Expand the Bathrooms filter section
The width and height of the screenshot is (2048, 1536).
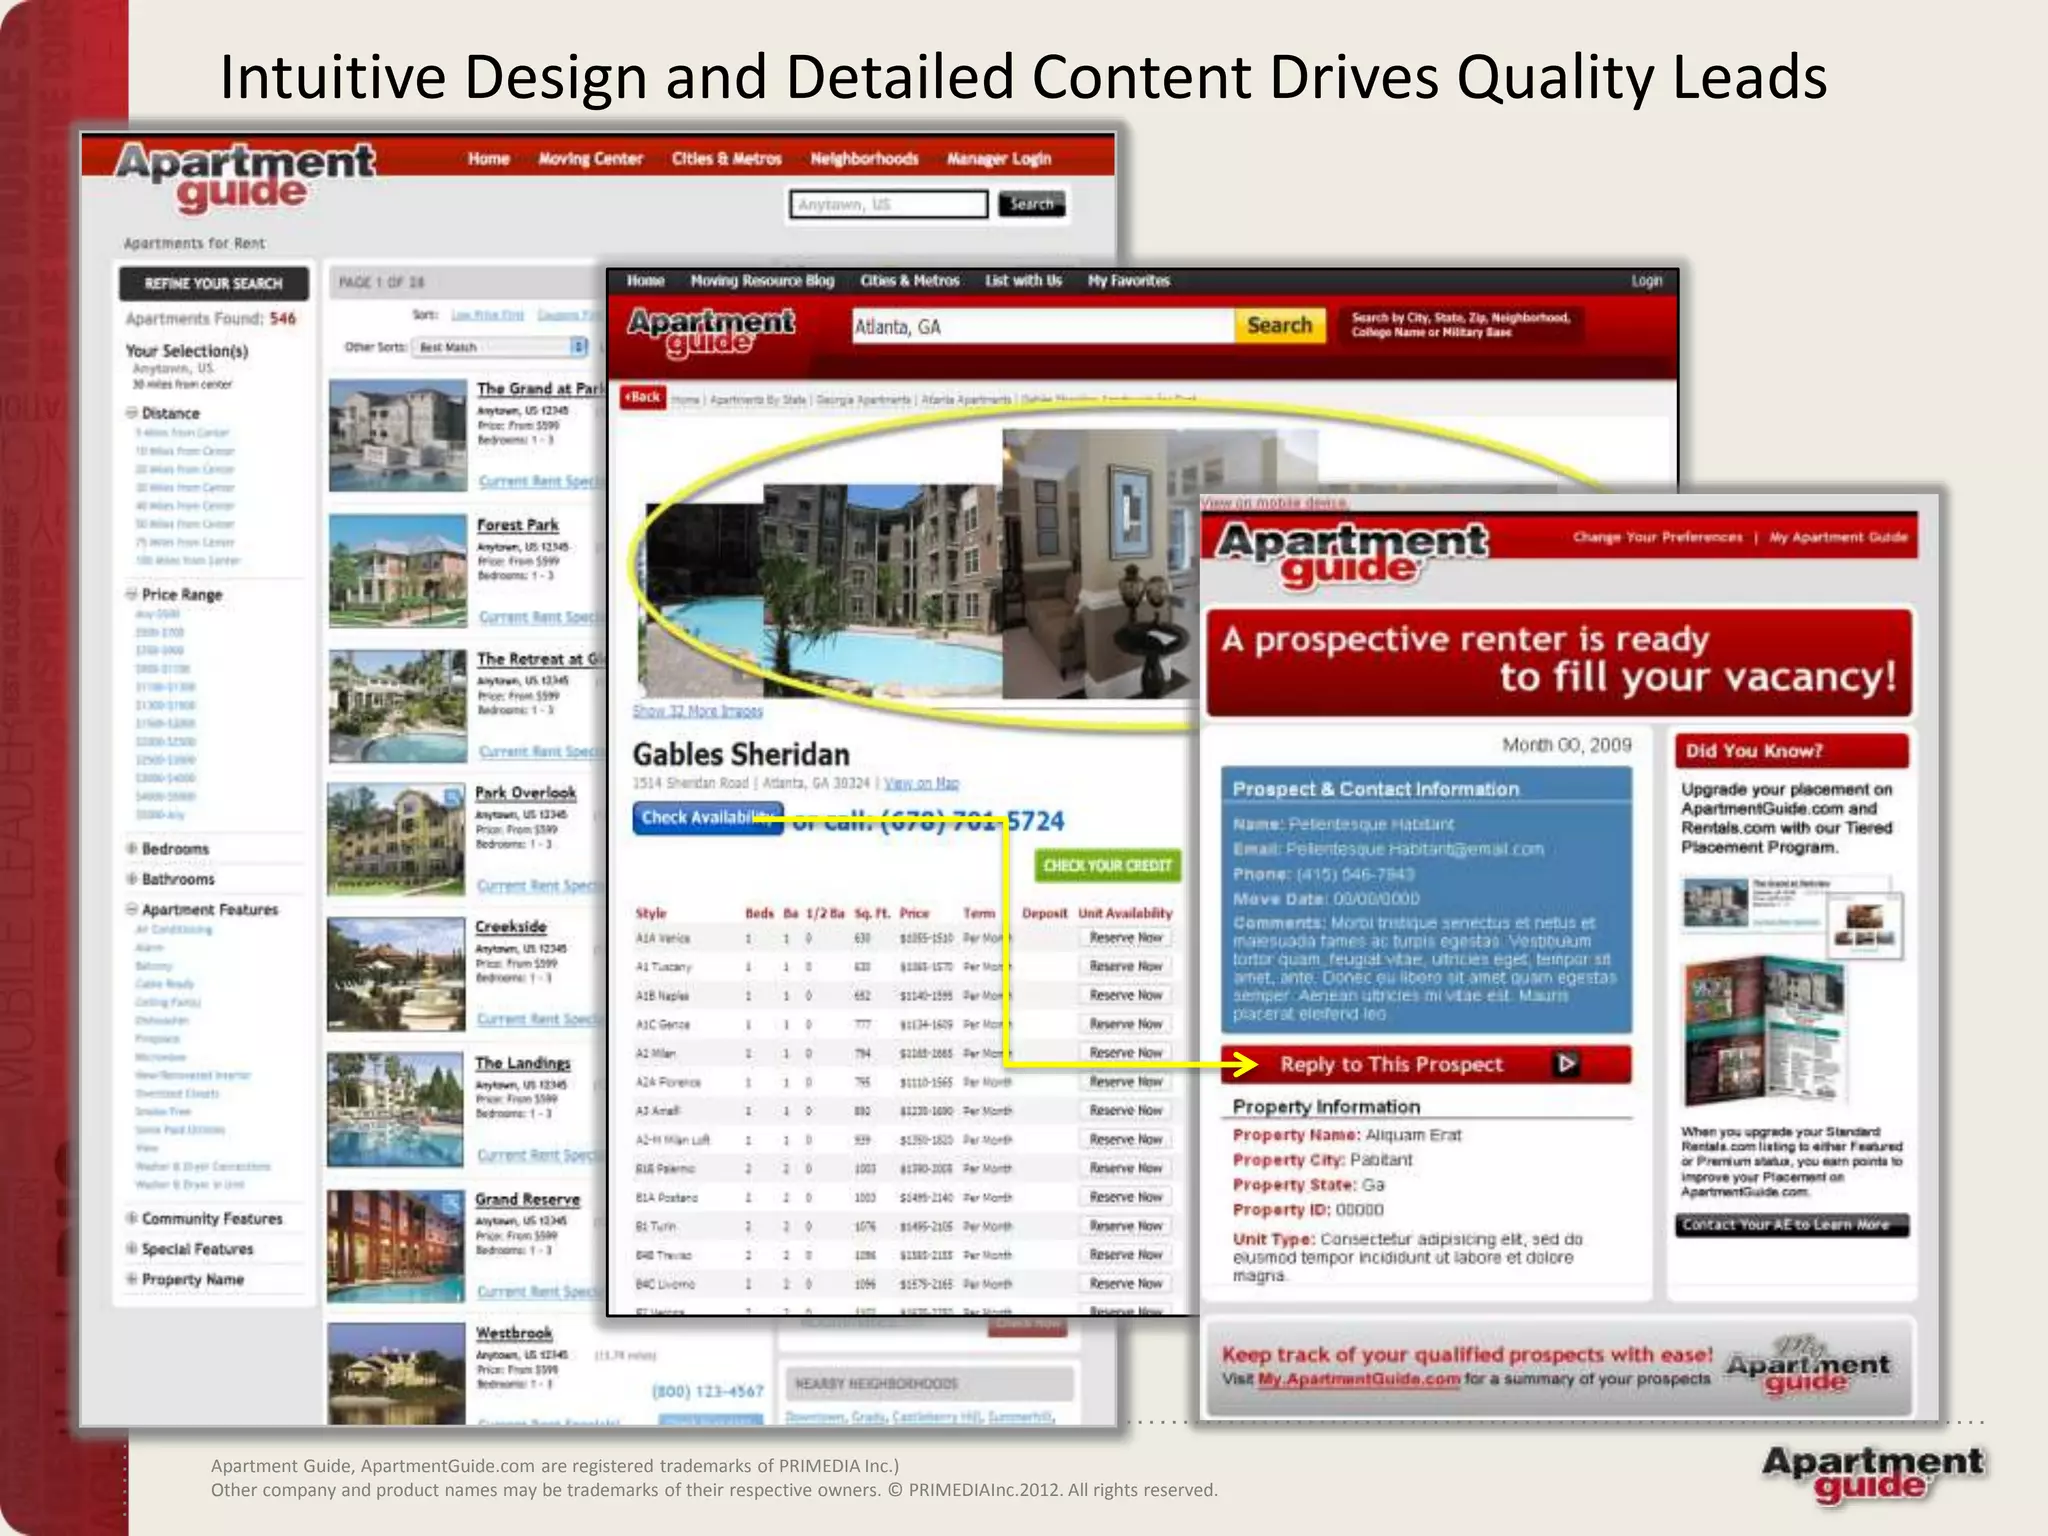click(x=131, y=879)
